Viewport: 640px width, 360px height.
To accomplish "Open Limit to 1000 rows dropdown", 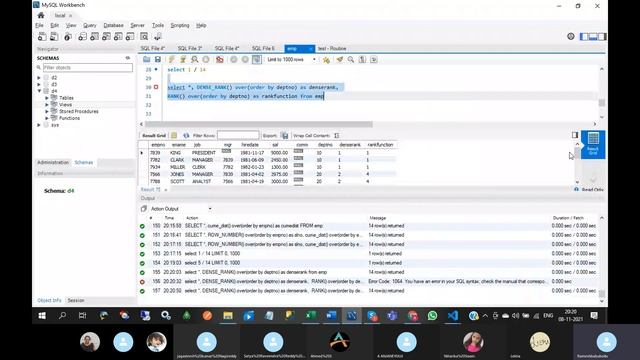I will tap(291, 60).
